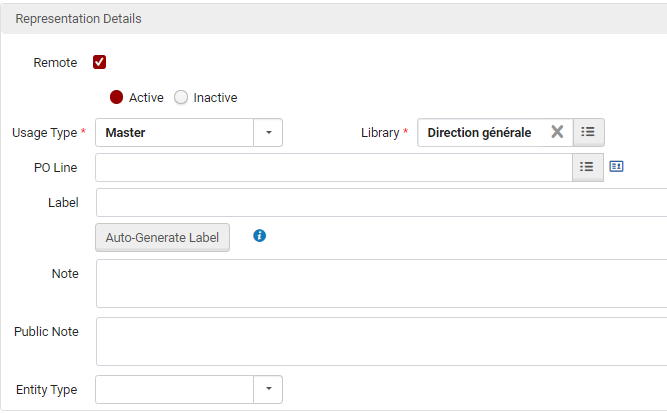Select the Active radio button
The height and width of the screenshot is (413, 667).
coord(116,97)
